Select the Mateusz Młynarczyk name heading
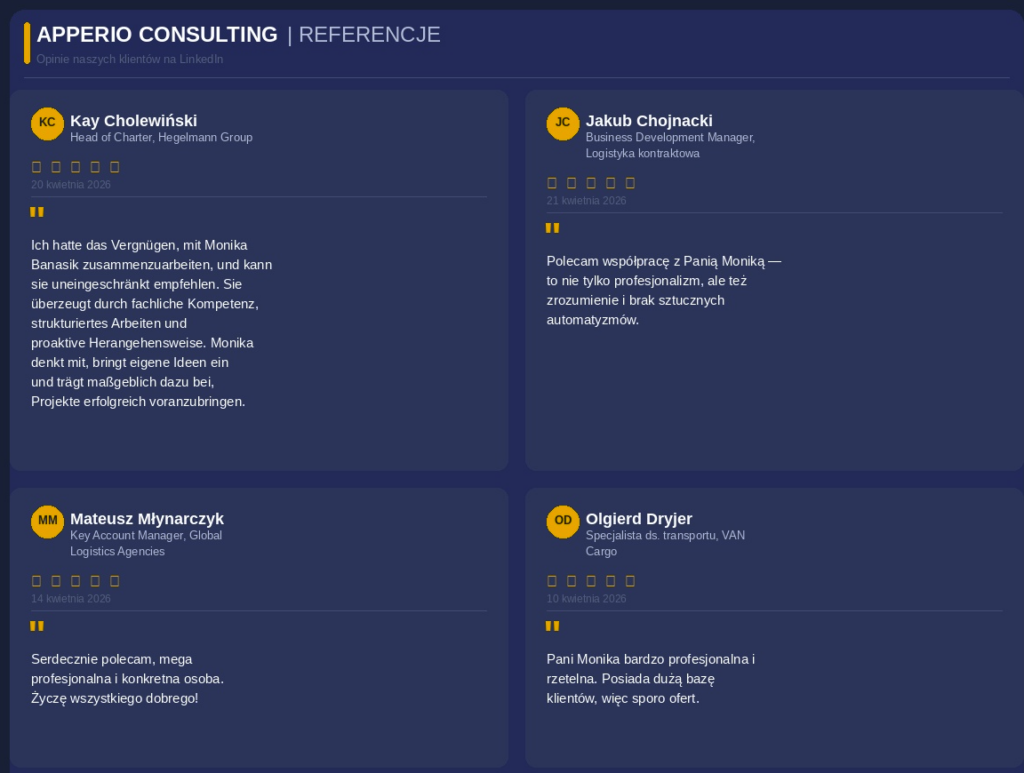The image size is (1024, 773). (147, 519)
